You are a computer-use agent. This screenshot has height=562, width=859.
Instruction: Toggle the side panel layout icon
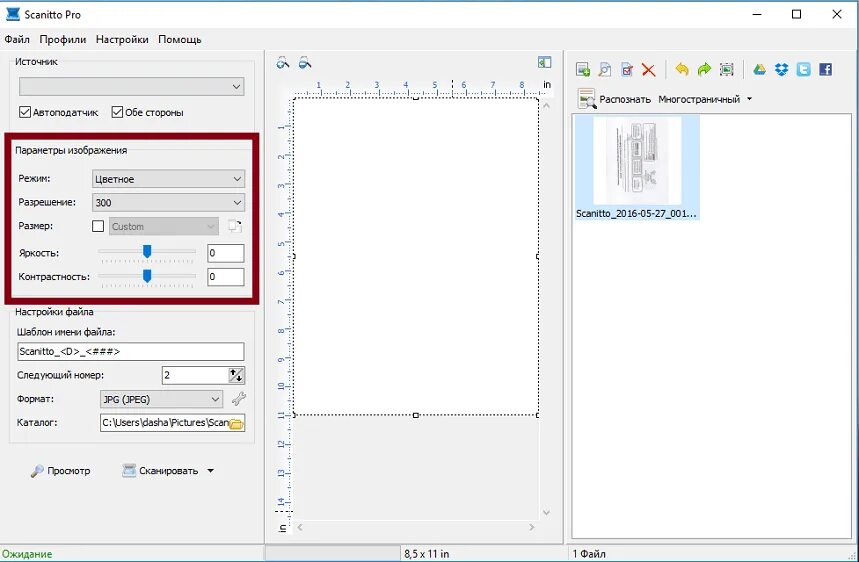[x=544, y=62]
